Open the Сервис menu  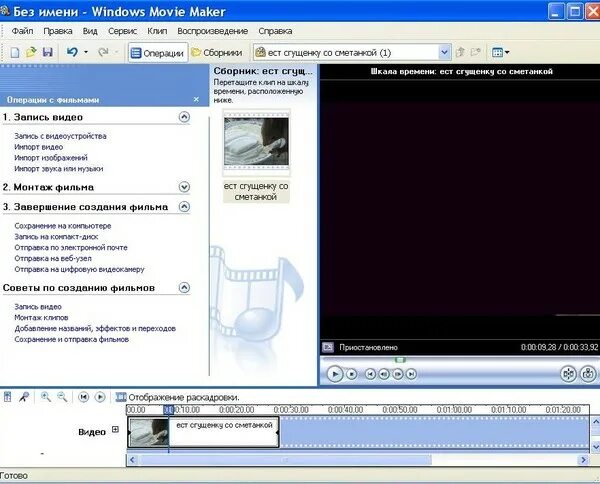coord(122,31)
